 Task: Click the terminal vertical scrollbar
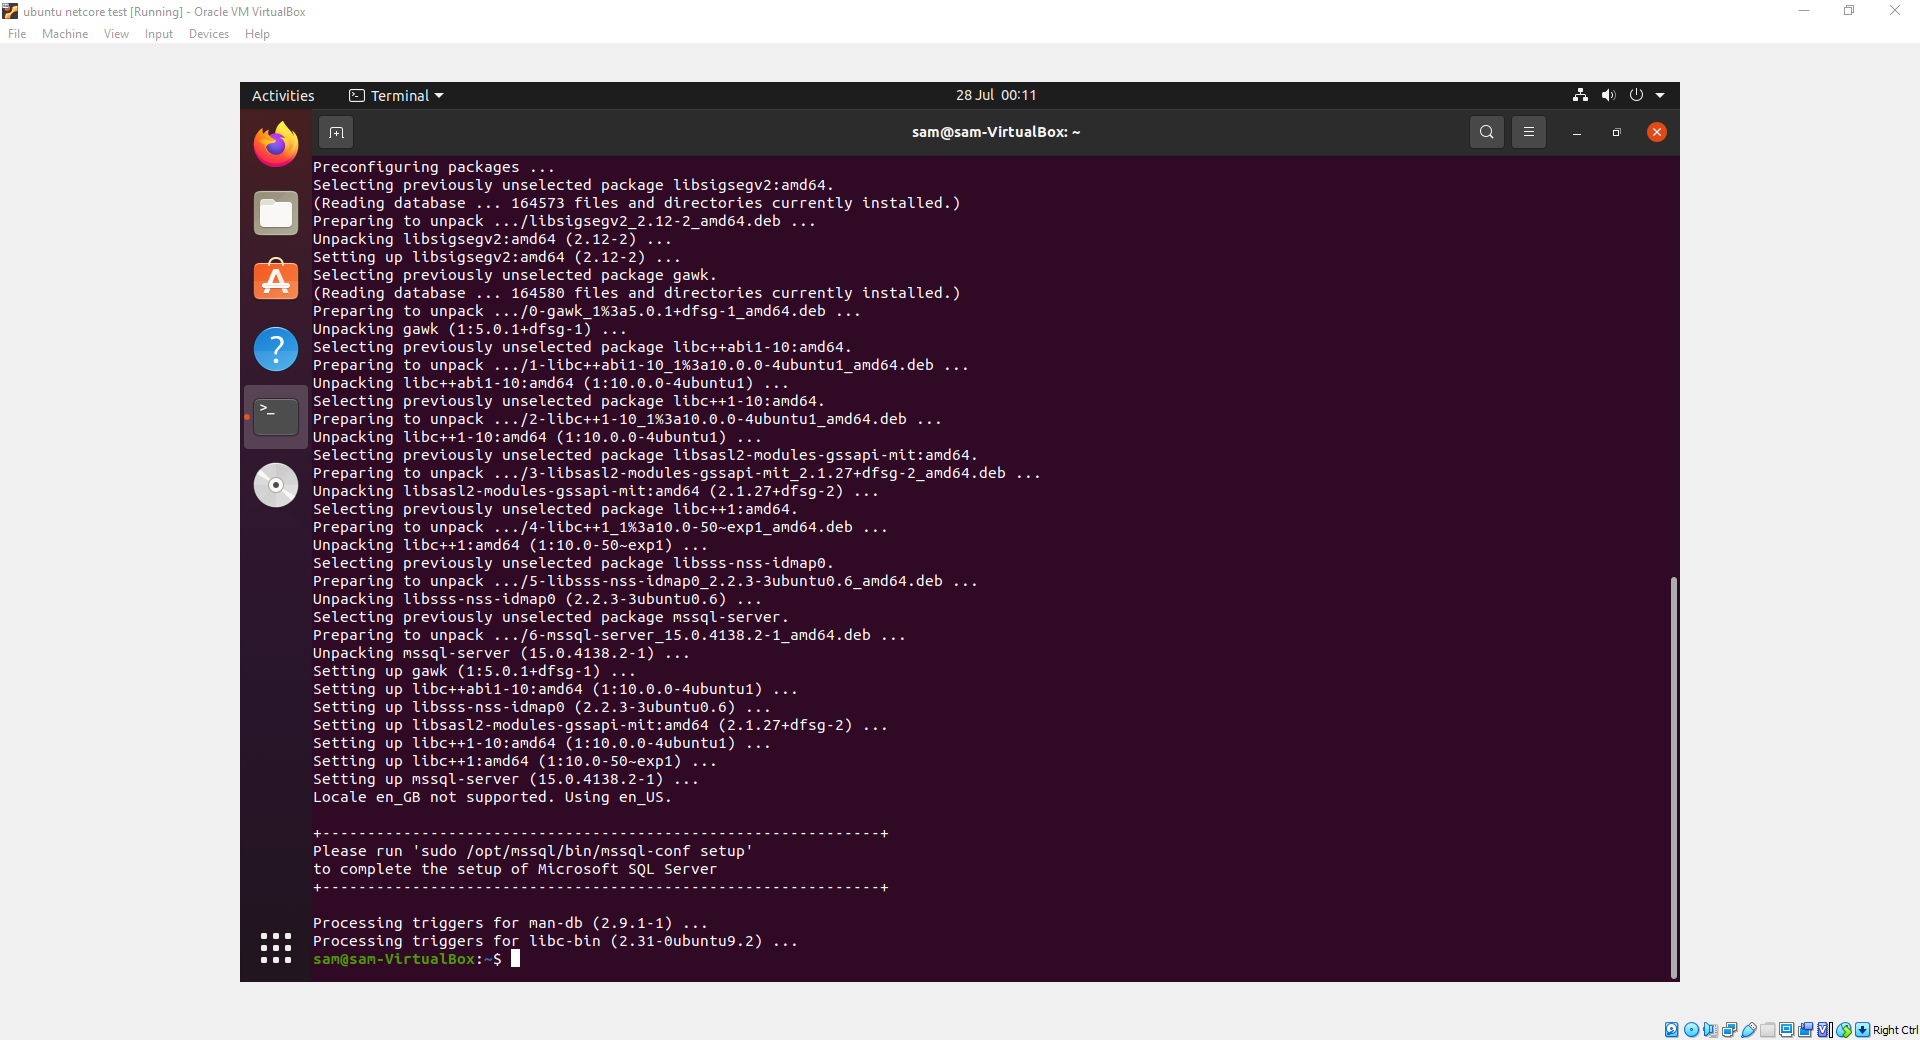point(1673,777)
